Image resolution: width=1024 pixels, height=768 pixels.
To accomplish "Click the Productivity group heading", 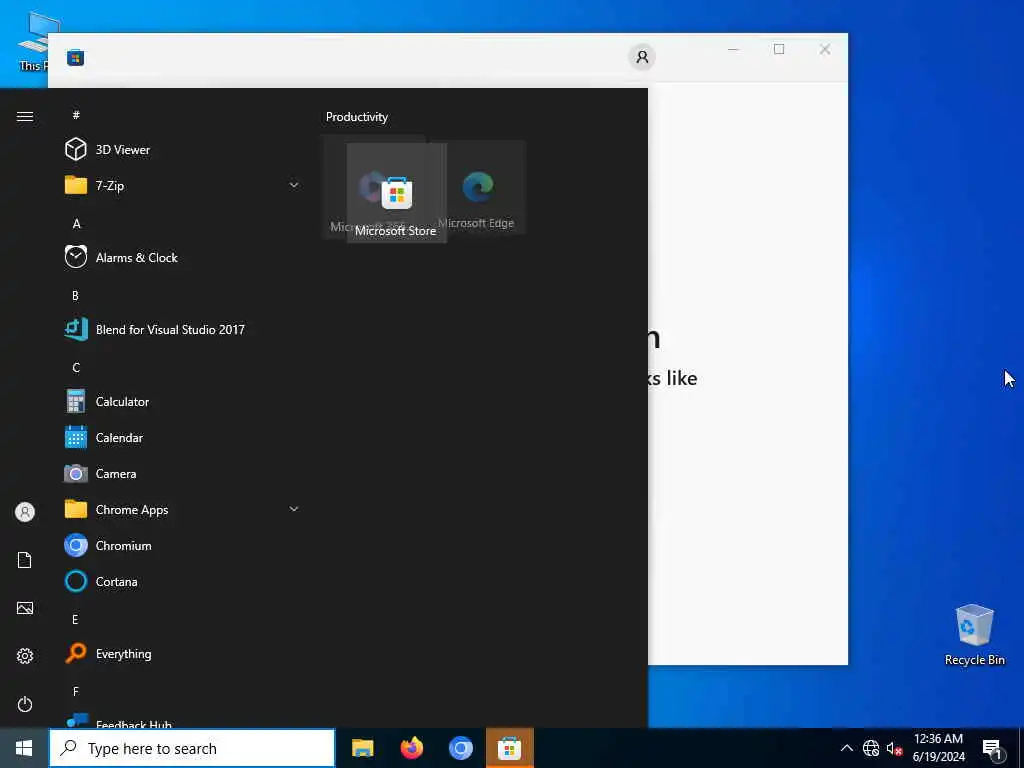I will 357,117.
